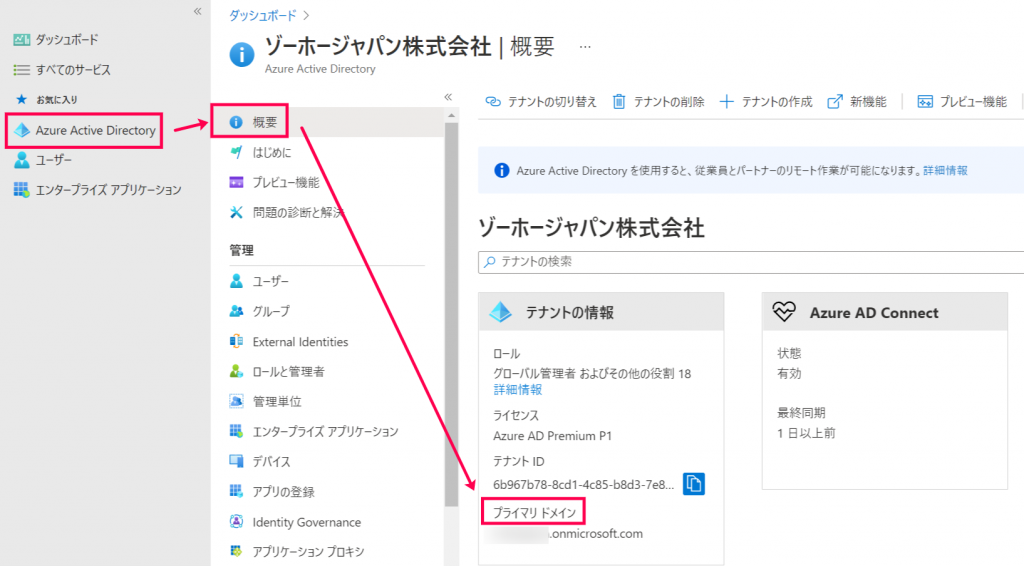
Task: Open the more options ellipsis beside 概要 title
Action: pos(585,47)
